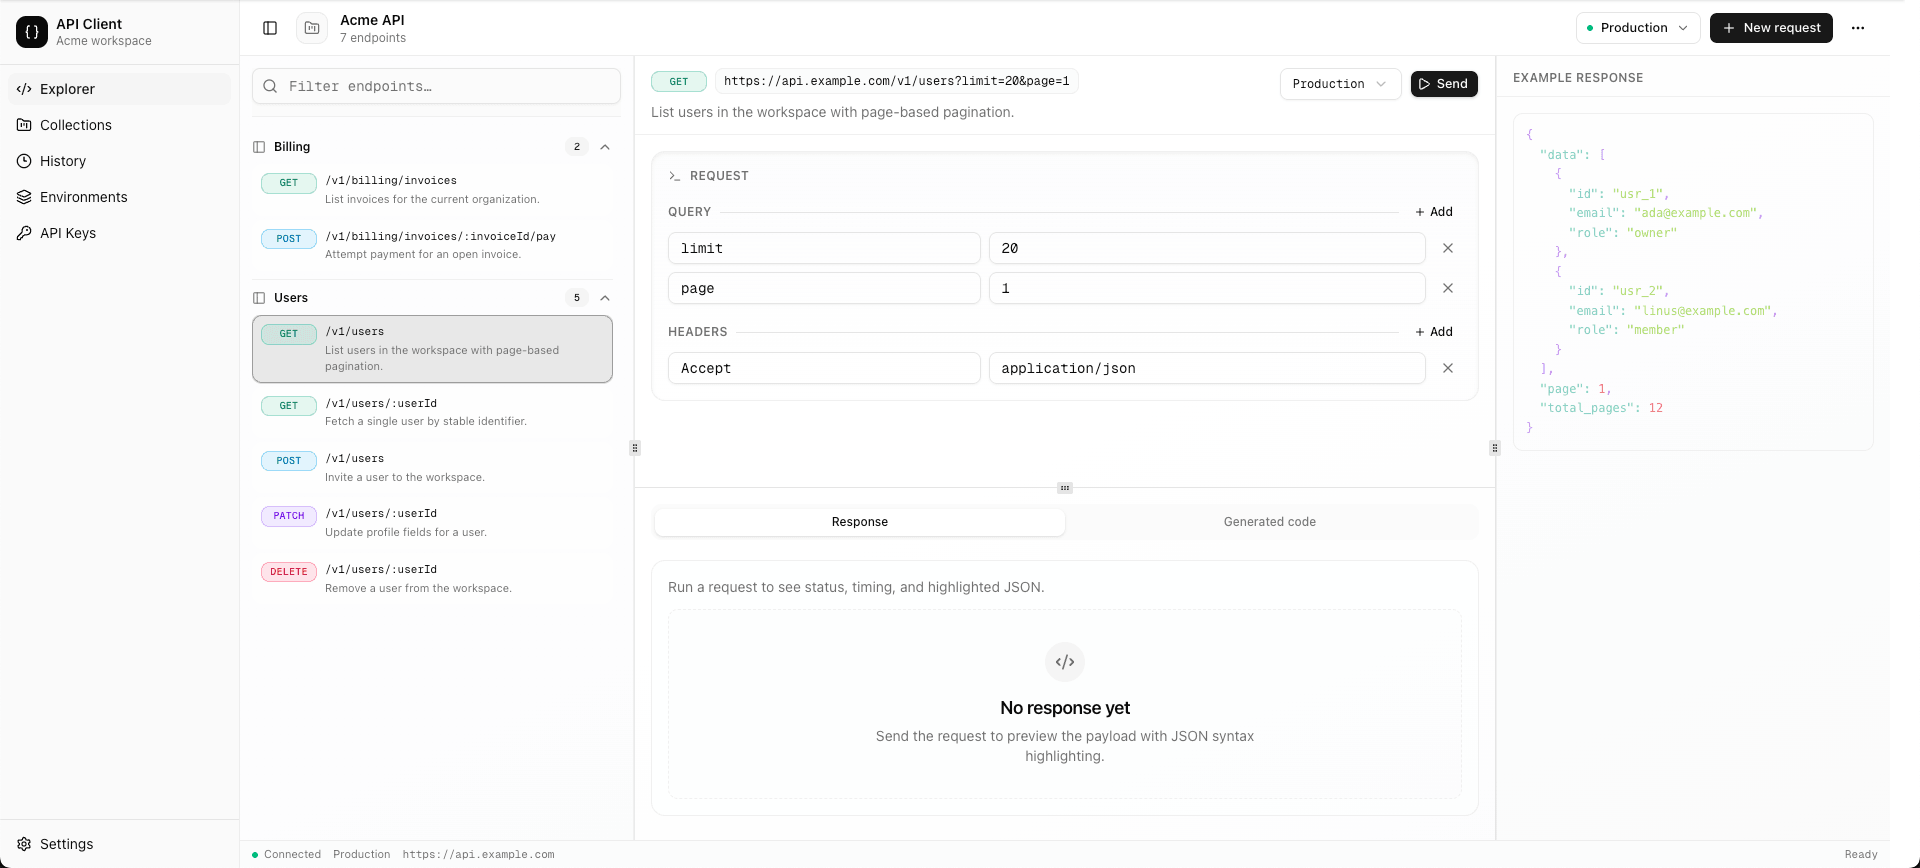Image resolution: width=1920 pixels, height=868 pixels.
Task: Click the Users group icon
Action: [x=259, y=298]
